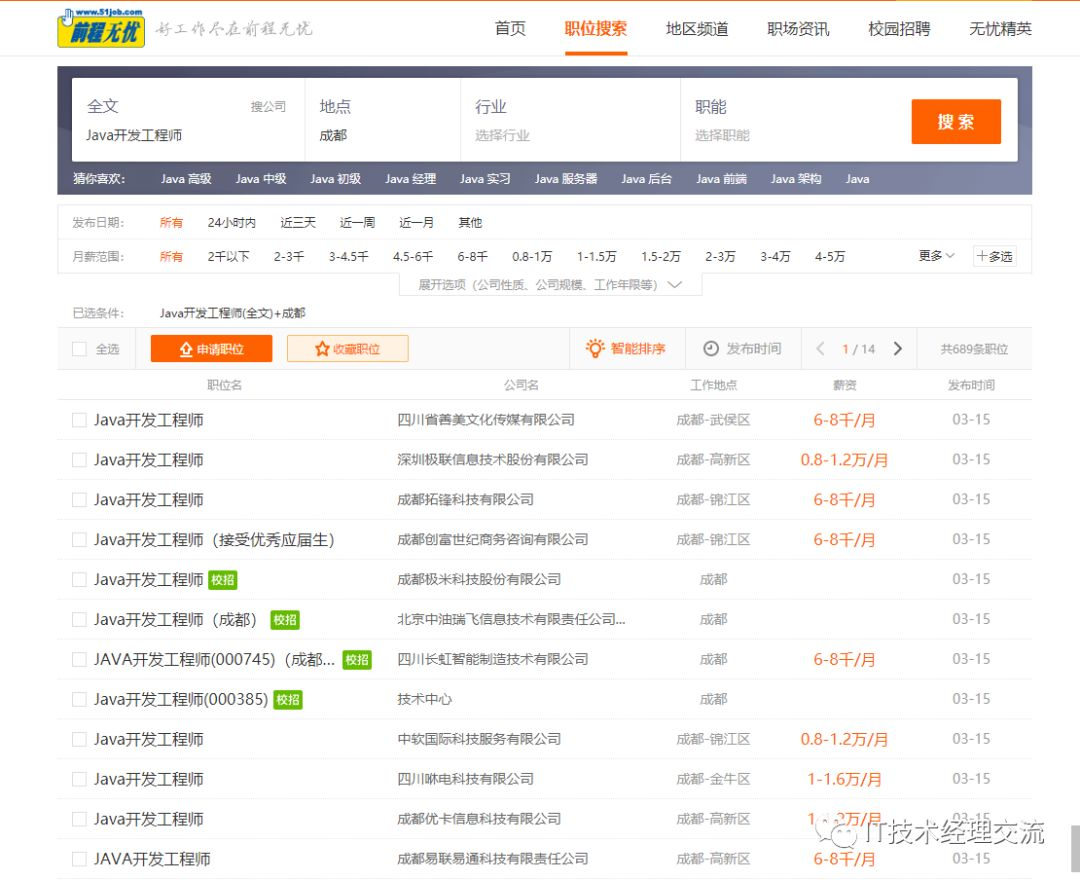The width and height of the screenshot is (1080, 880).
Task: Open the 职场资讯 tab
Action: [798, 29]
